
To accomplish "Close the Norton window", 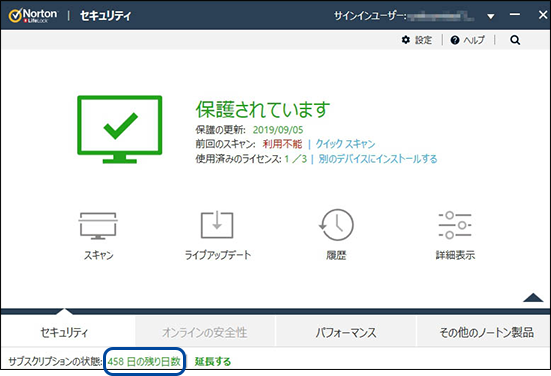I will click(x=543, y=15).
